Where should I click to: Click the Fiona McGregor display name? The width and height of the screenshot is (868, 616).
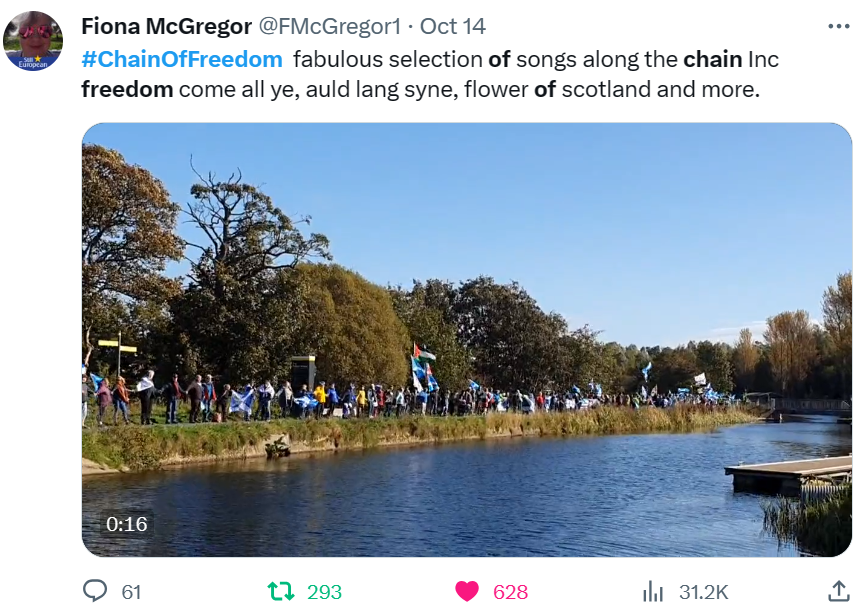[167, 26]
